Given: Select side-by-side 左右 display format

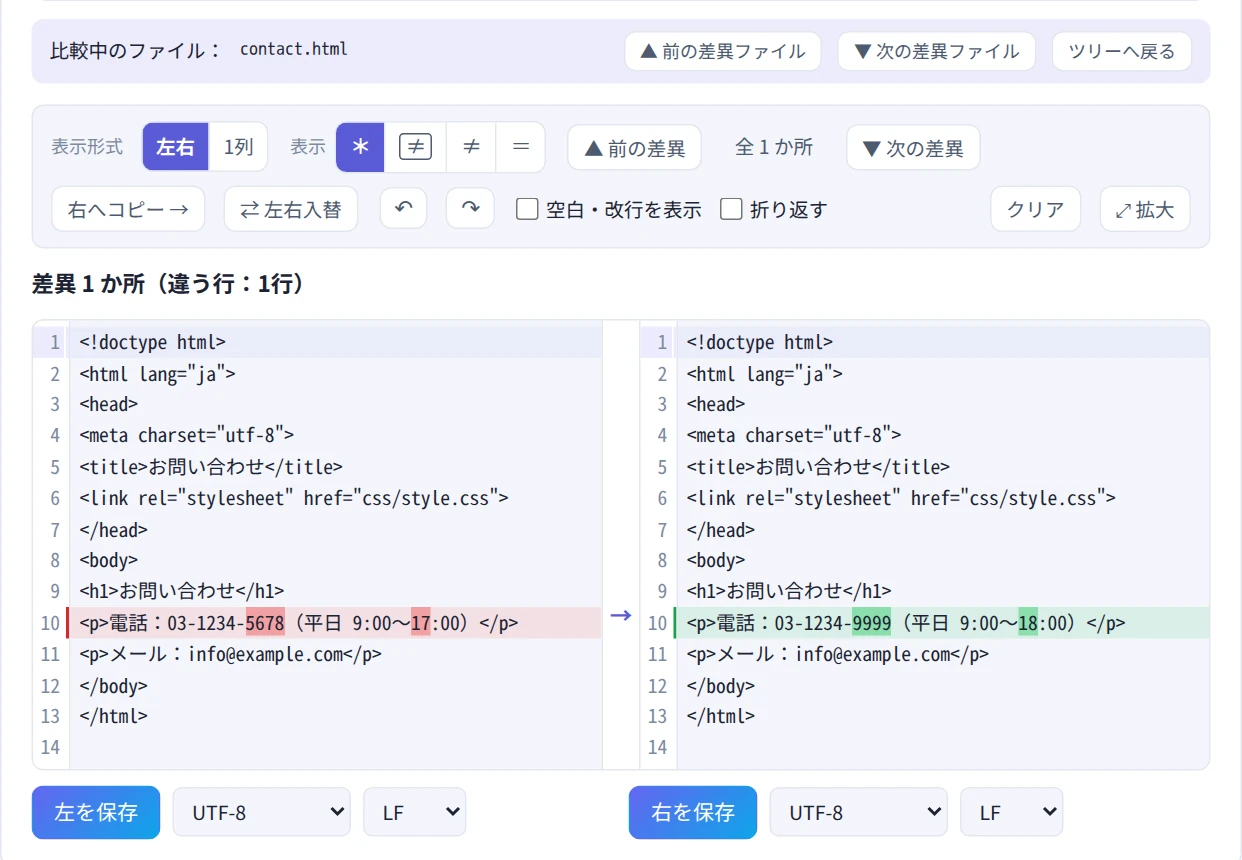Looking at the screenshot, I should pyautogui.click(x=175, y=147).
